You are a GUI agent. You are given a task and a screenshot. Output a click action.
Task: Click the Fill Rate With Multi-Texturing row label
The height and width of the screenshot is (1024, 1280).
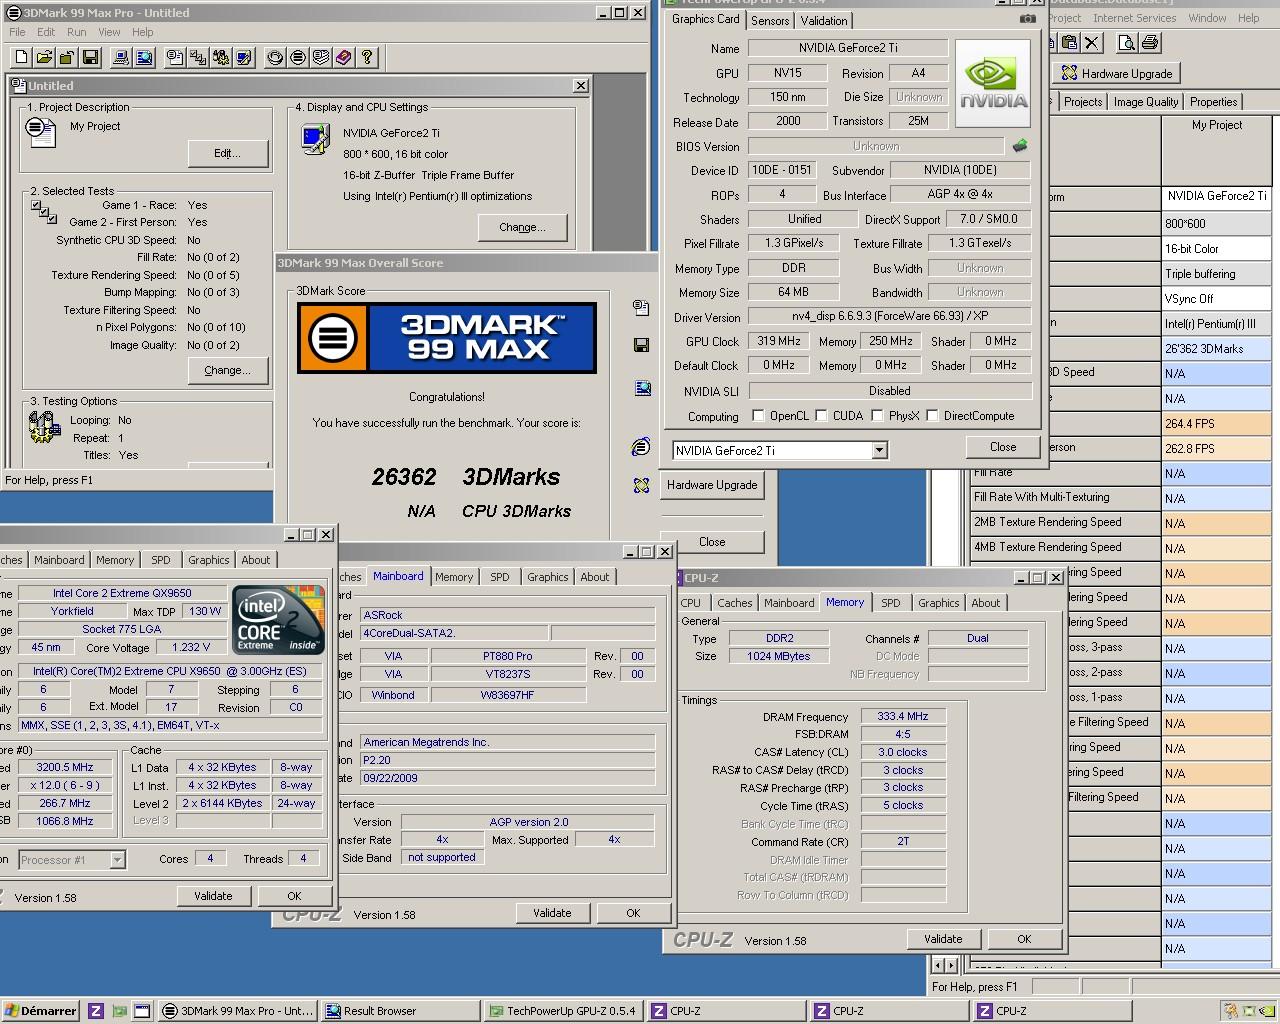click(x=1065, y=497)
